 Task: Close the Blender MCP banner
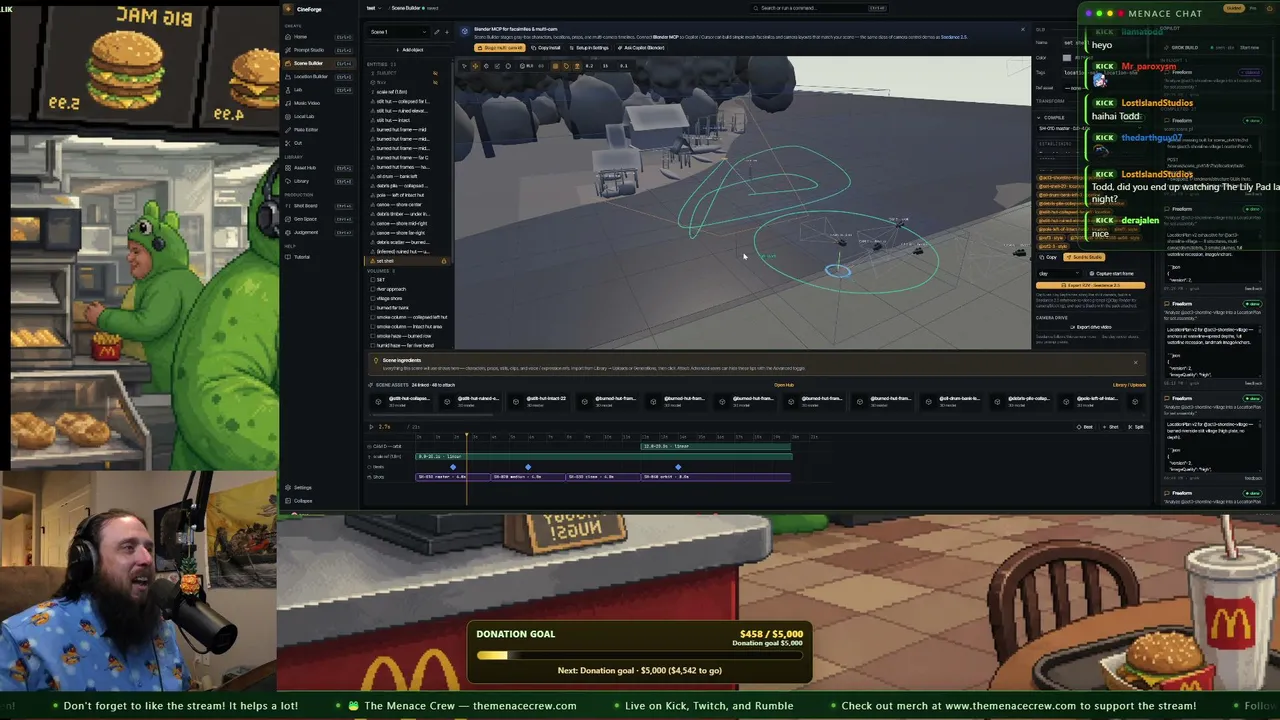[x=1022, y=30]
